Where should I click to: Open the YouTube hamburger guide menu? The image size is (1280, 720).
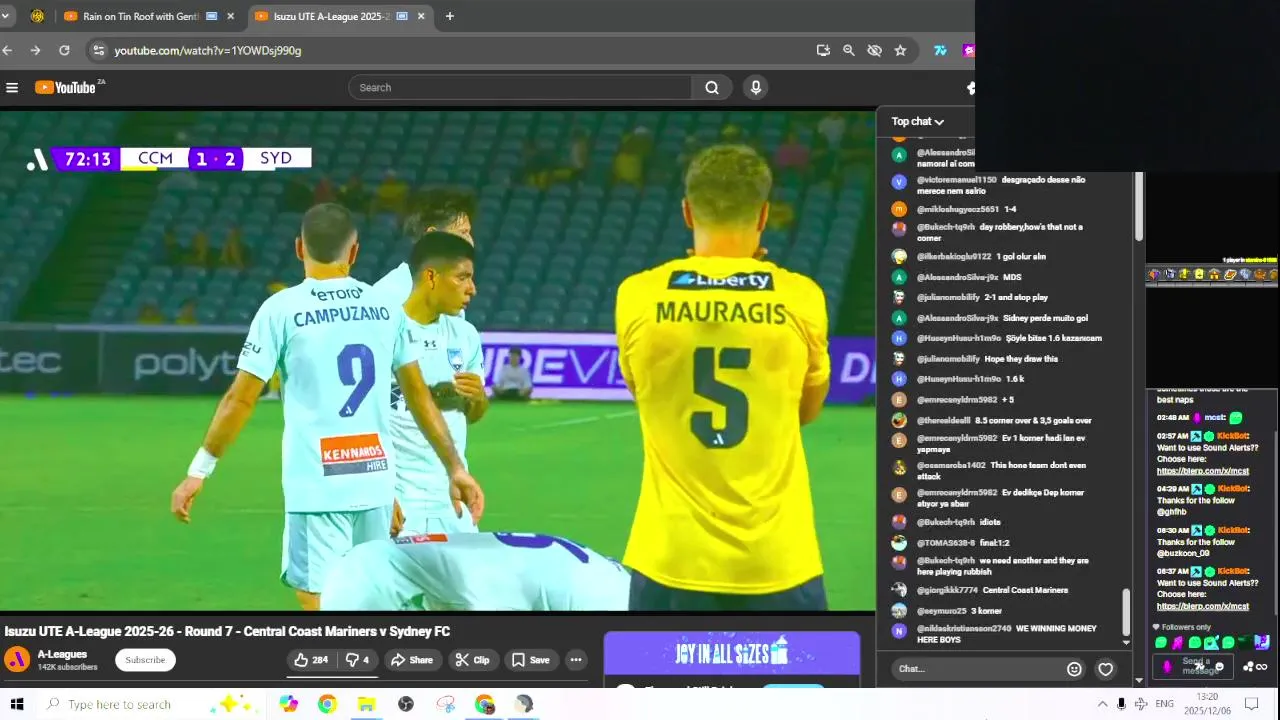pyautogui.click(x=12, y=88)
